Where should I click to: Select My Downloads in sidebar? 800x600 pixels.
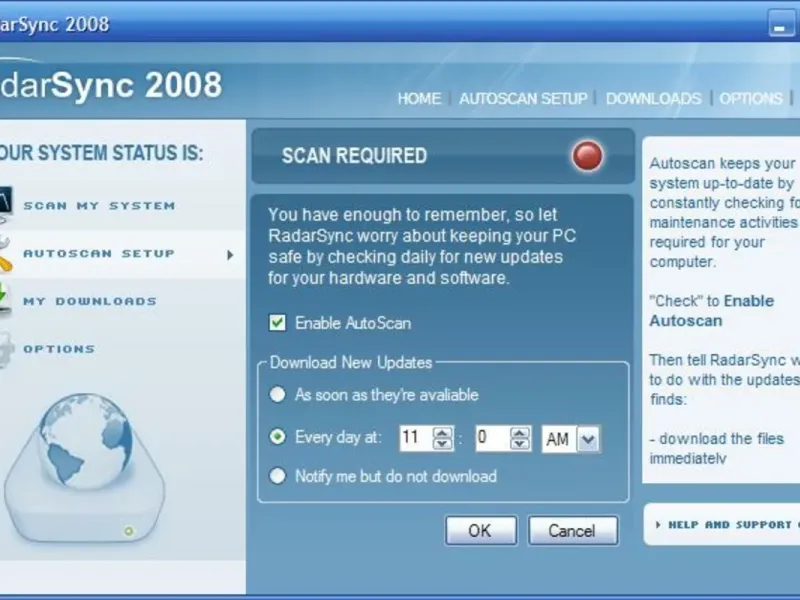90,301
